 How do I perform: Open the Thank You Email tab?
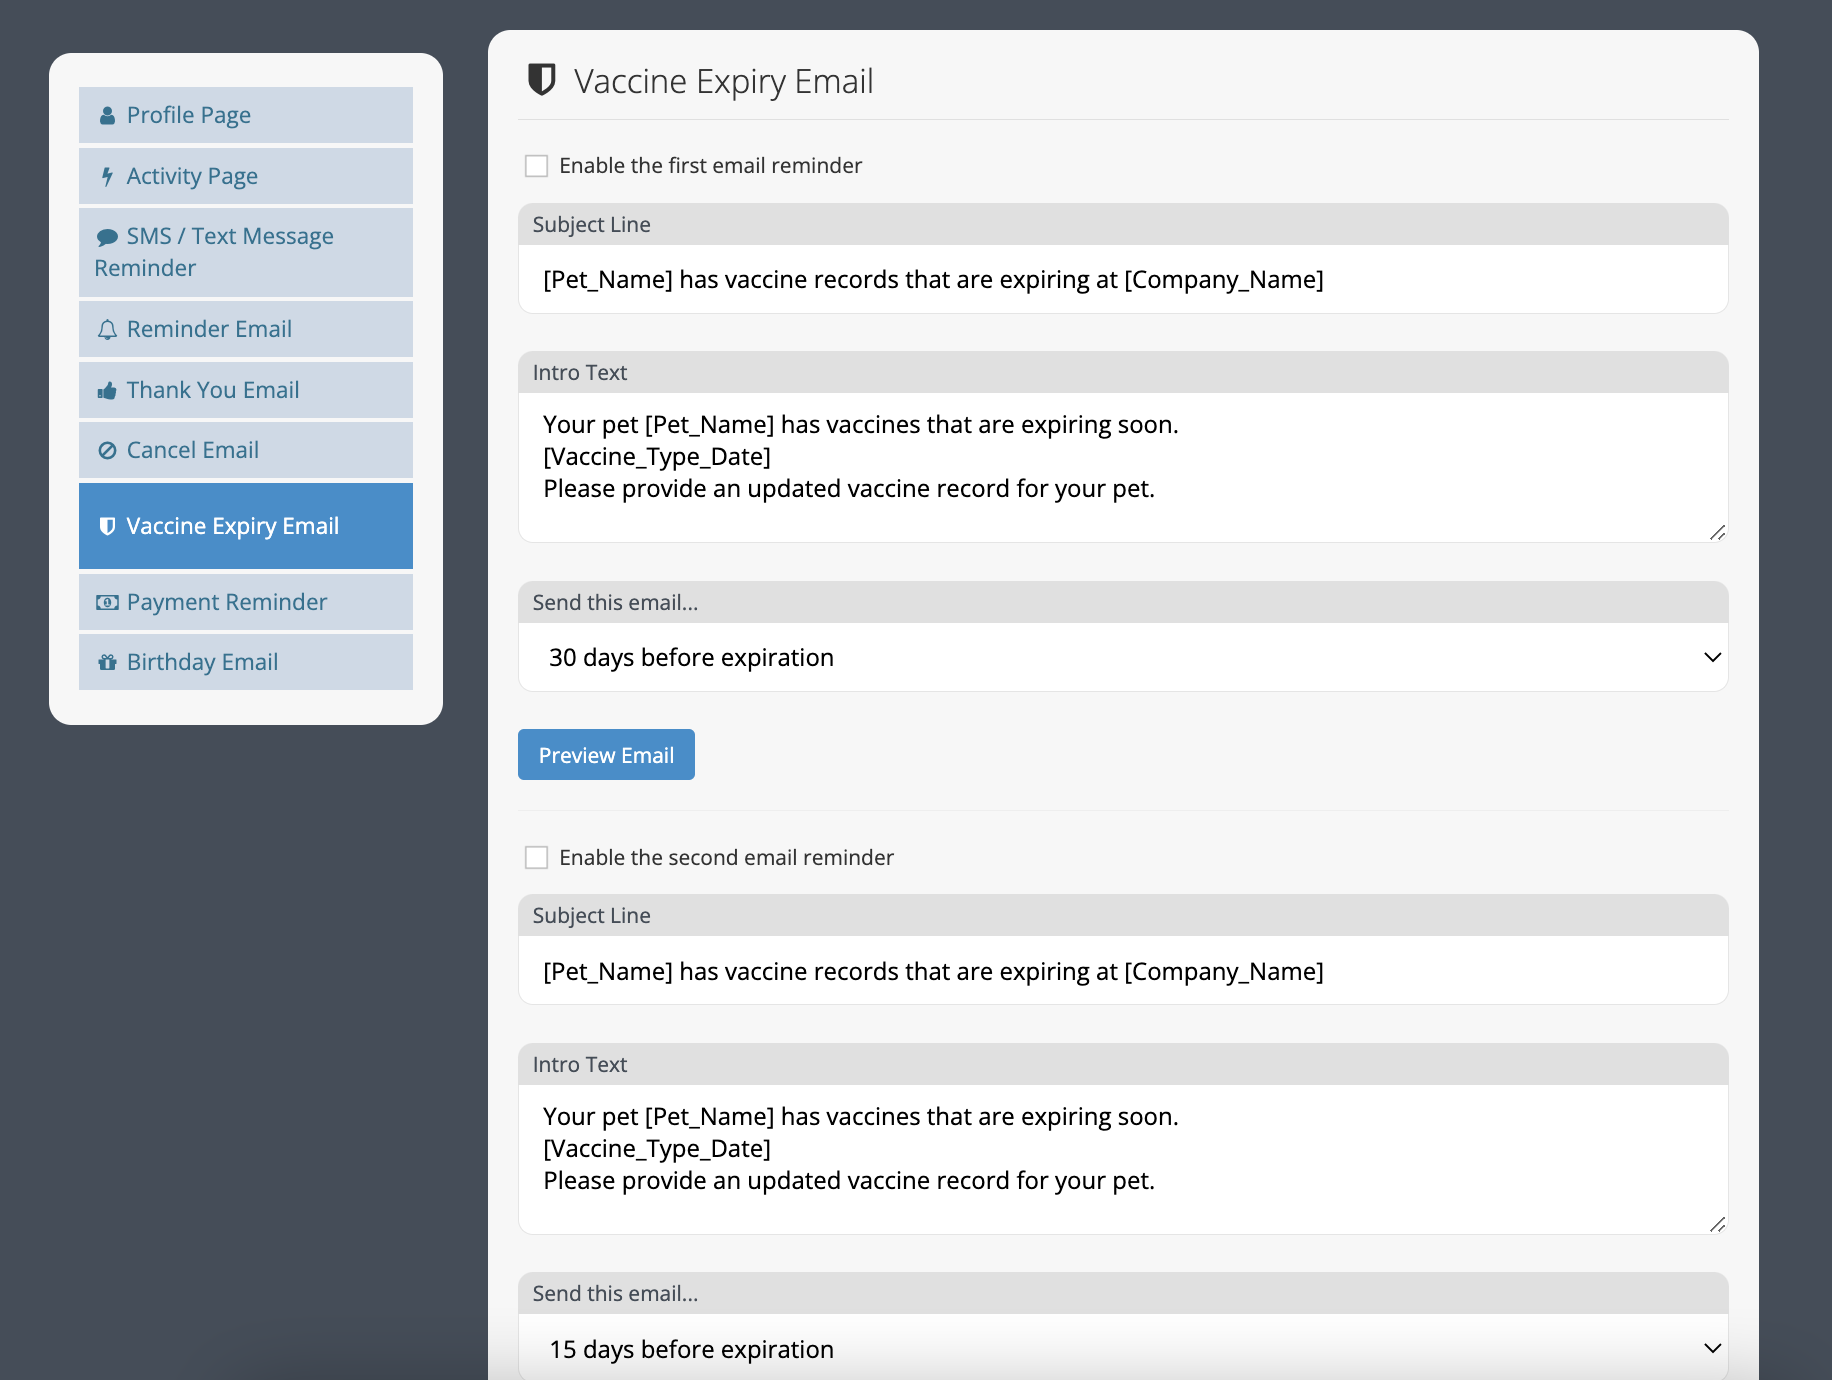(246, 390)
